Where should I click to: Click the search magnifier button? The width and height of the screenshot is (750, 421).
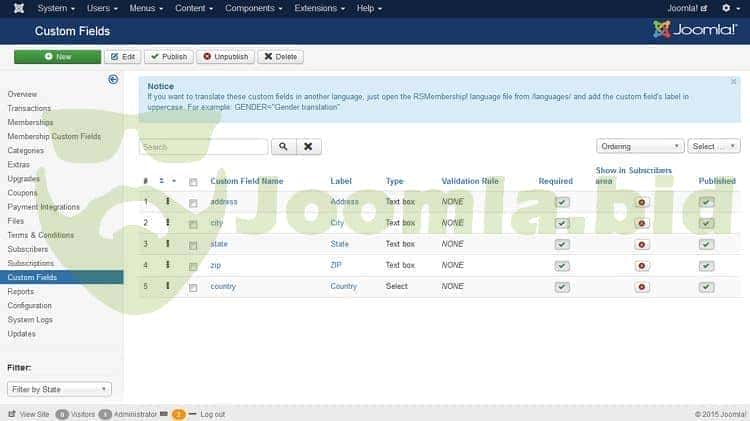point(283,147)
